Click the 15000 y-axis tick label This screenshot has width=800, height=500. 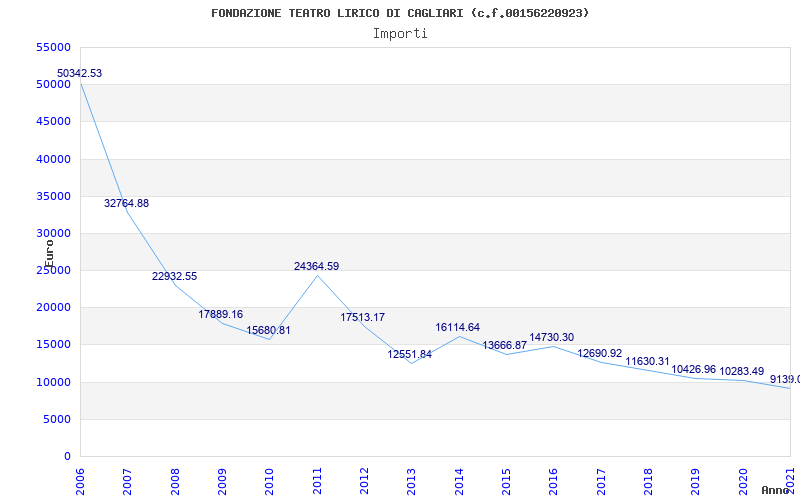coord(53,344)
